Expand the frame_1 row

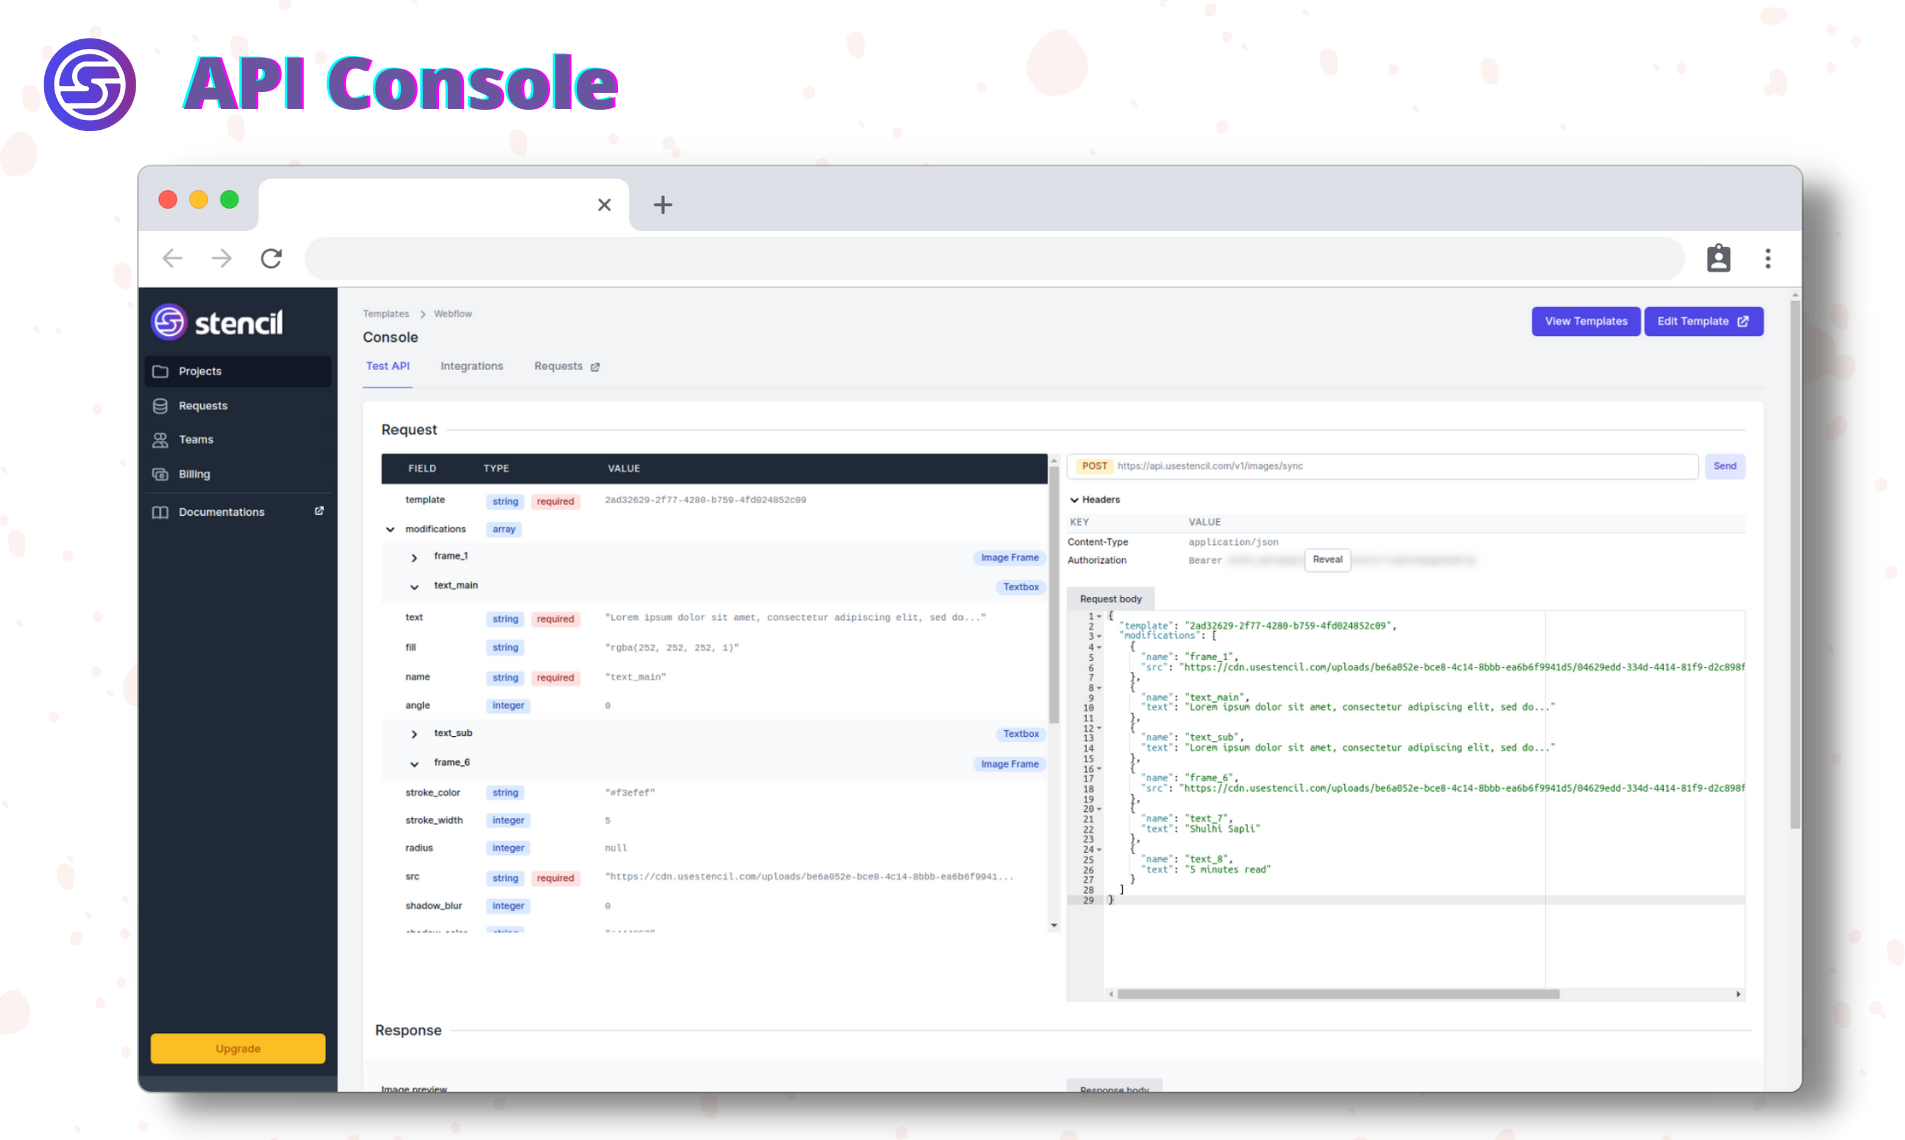pos(414,557)
